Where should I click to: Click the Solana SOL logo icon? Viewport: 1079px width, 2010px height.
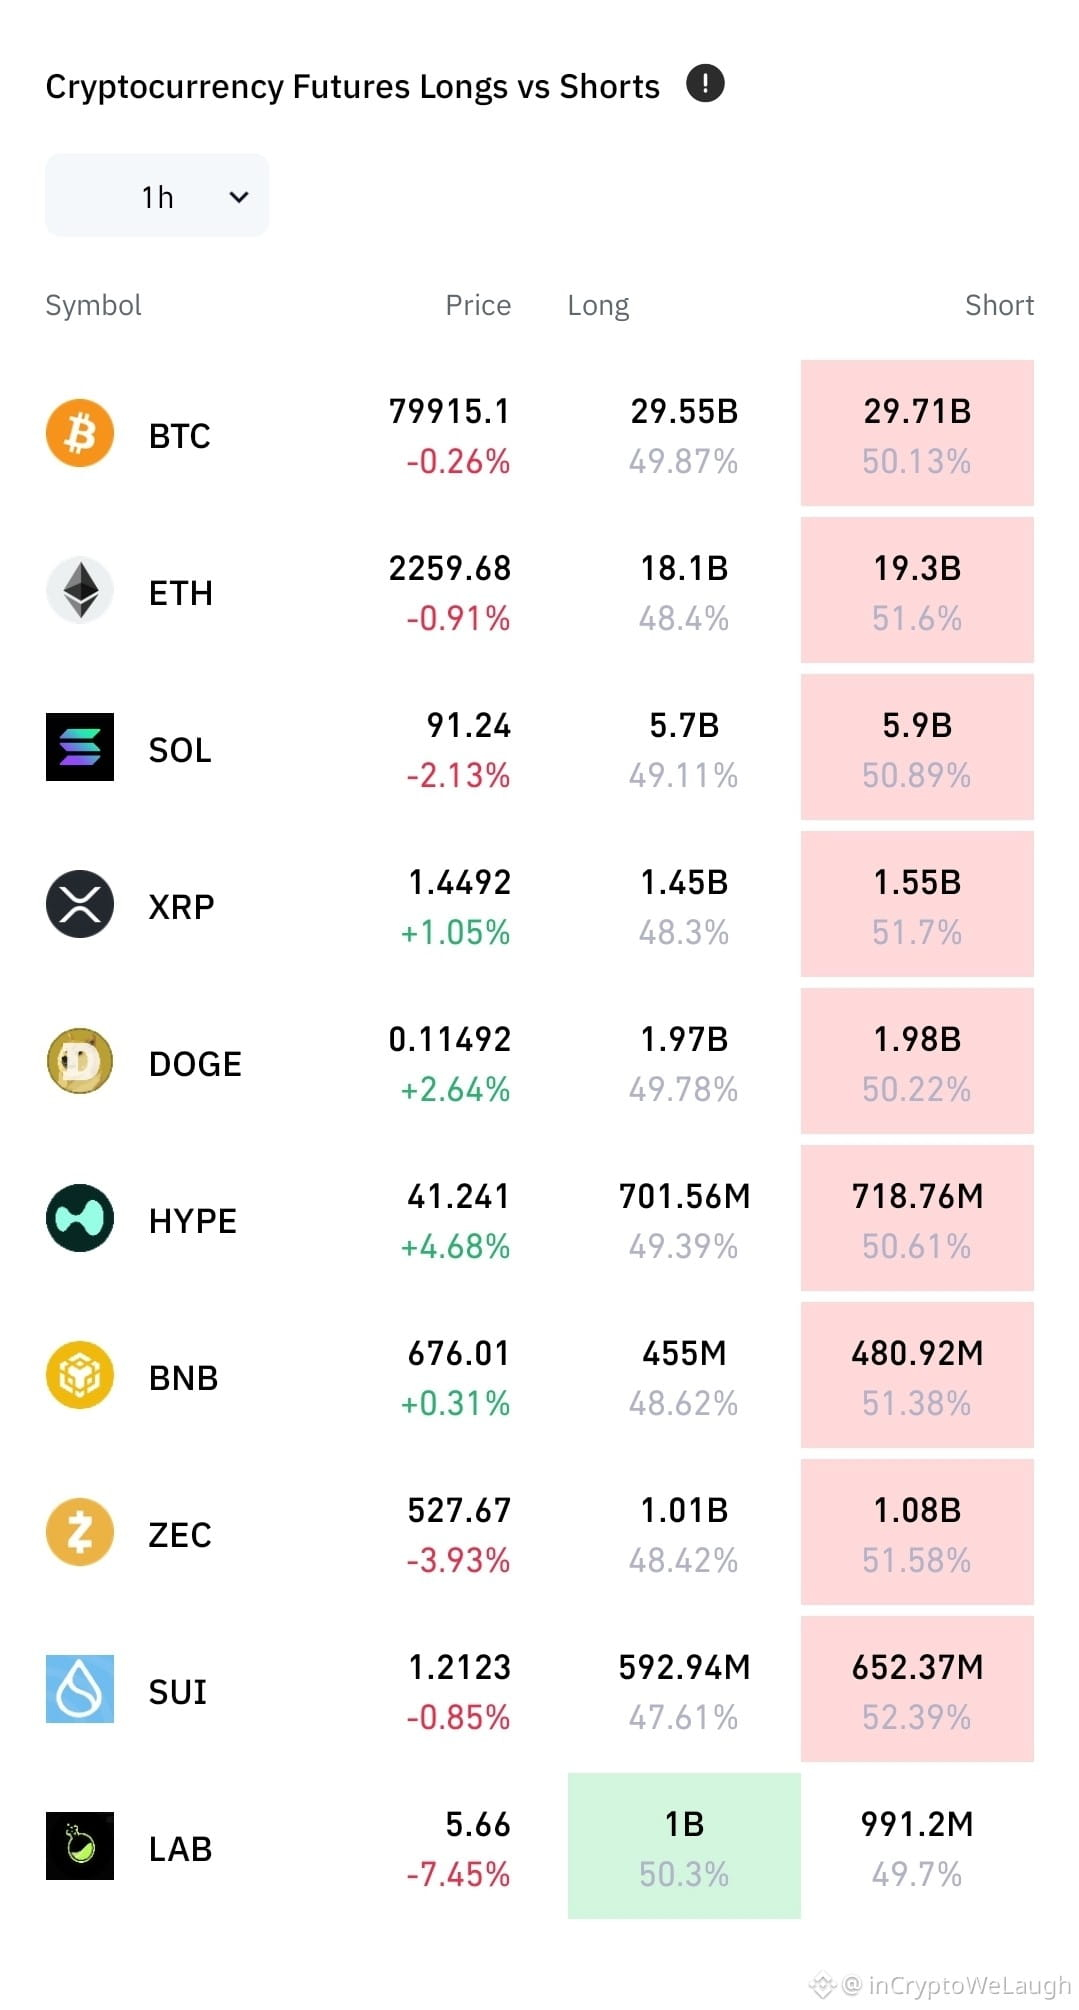pos(80,747)
